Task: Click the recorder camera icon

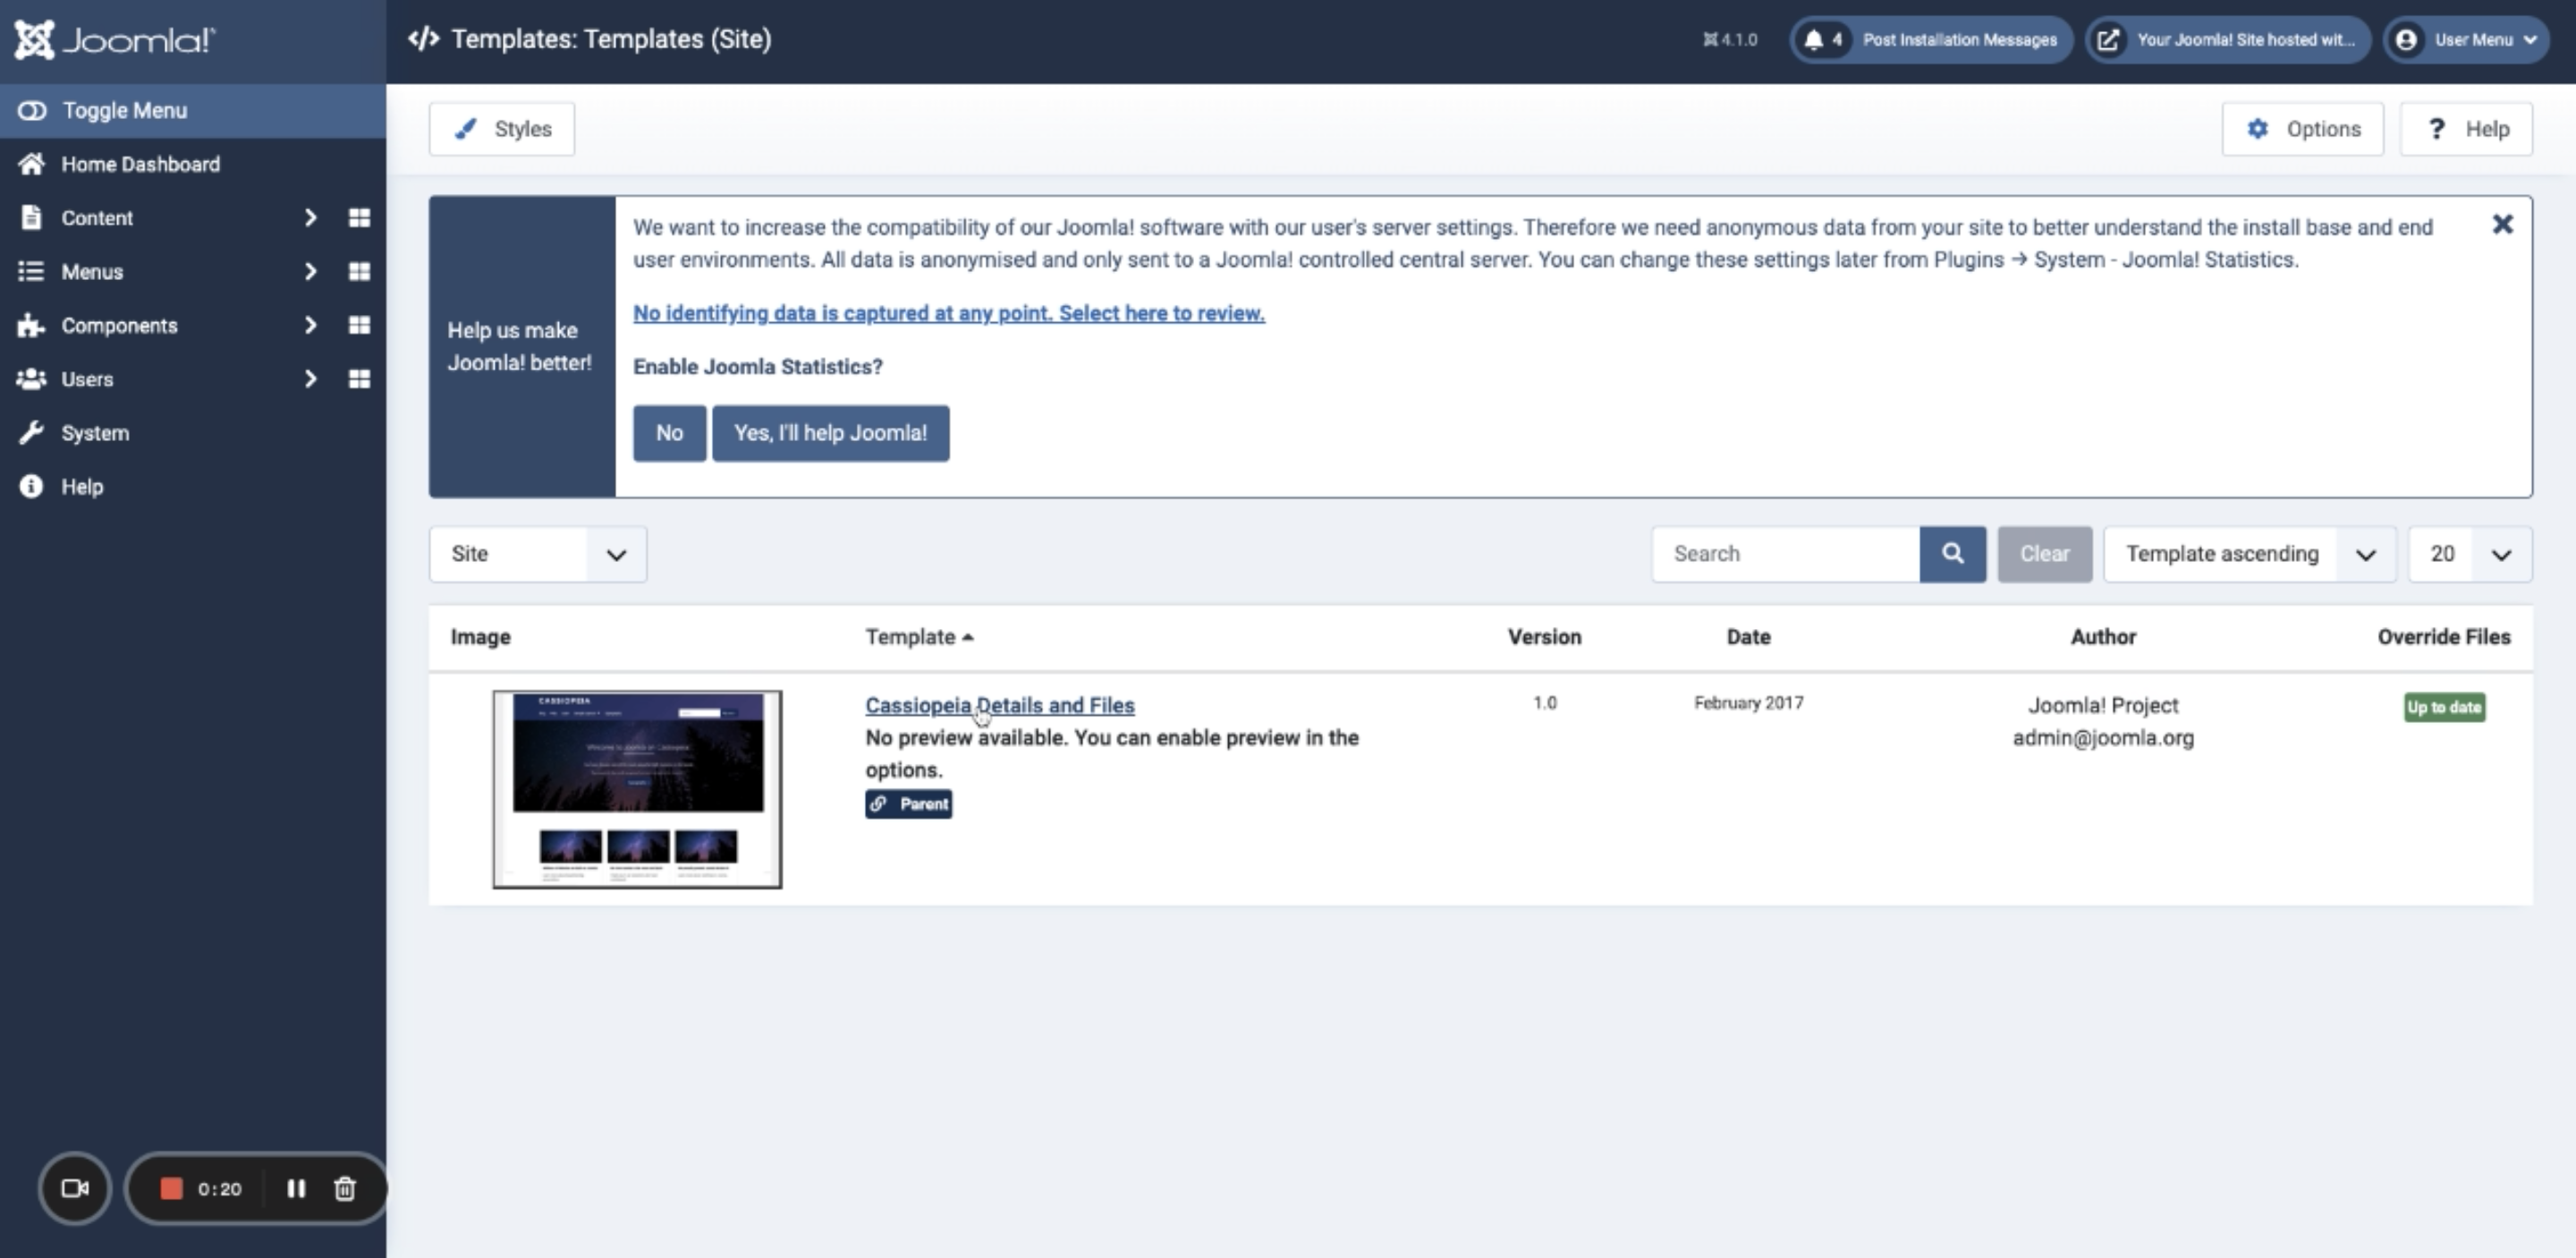Action: point(75,1188)
